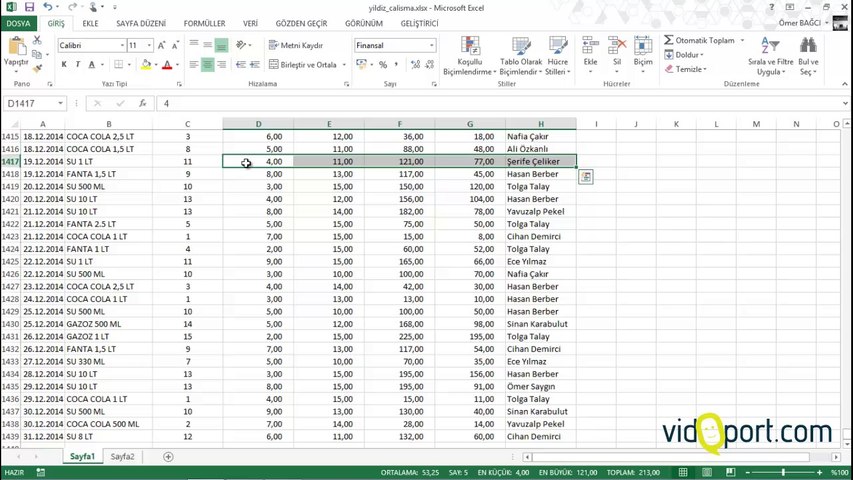
Task: Align cell text to the top
Action: (194, 45)
